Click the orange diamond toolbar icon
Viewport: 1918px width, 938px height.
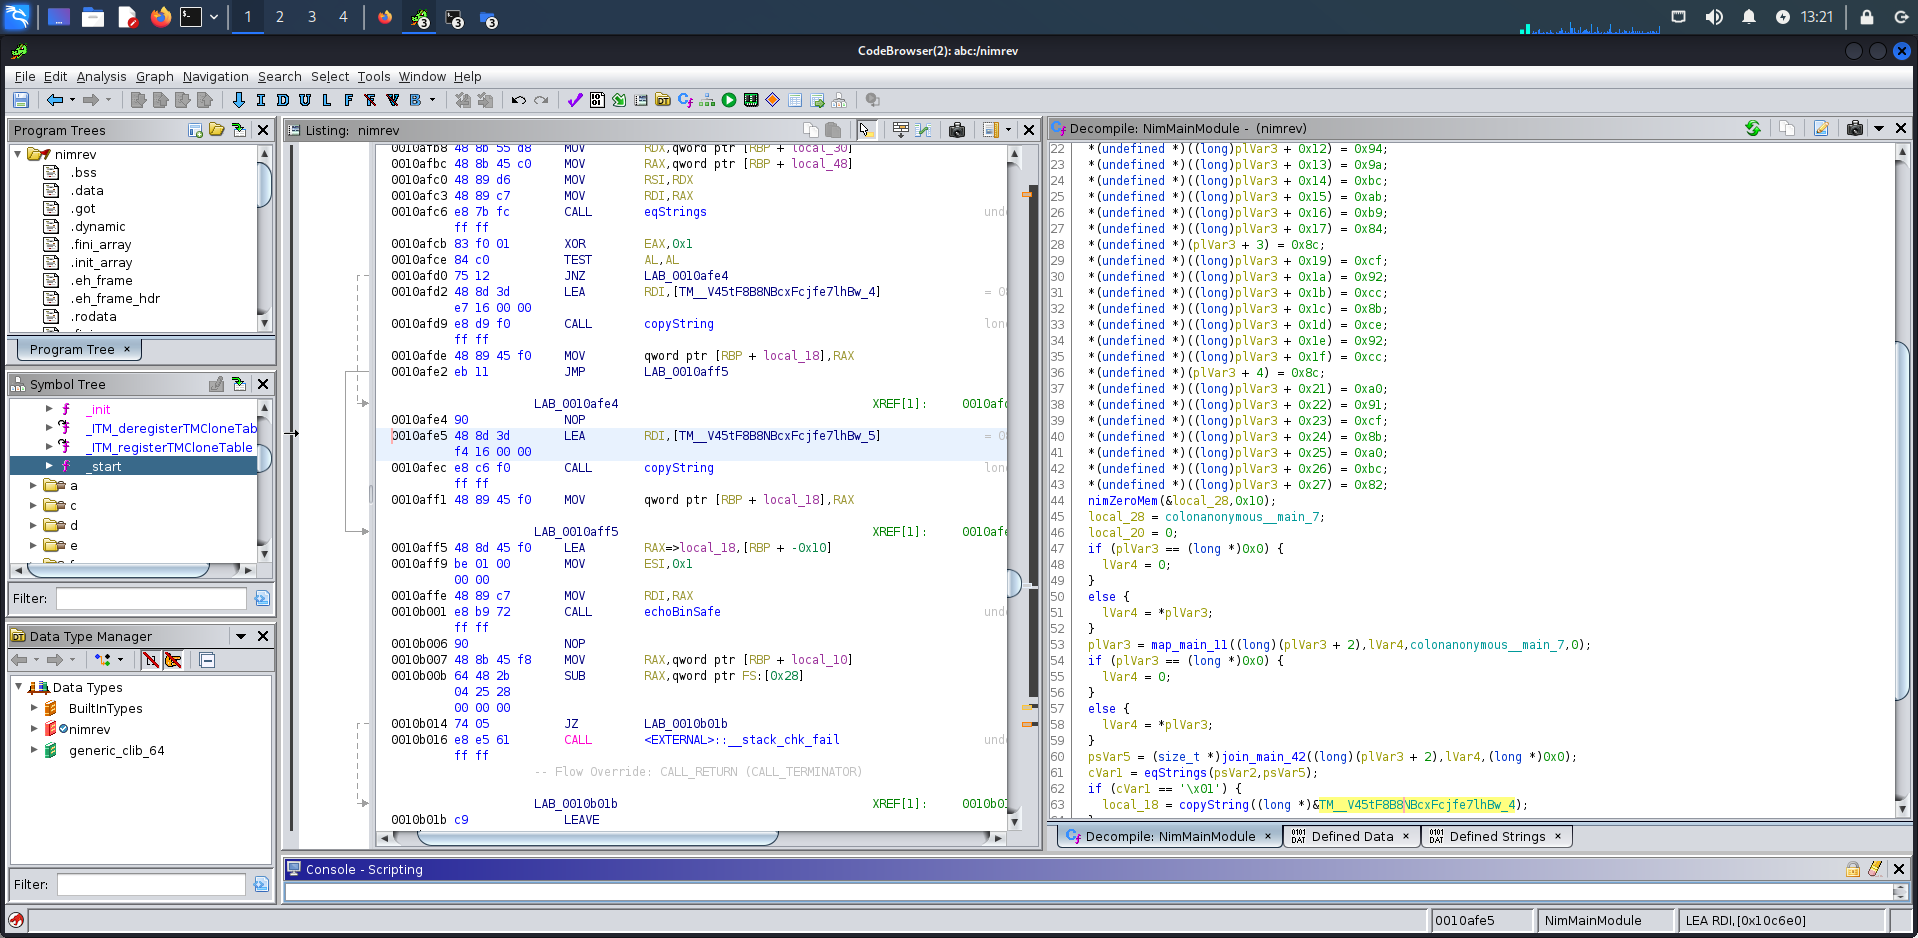pos(773,100)
